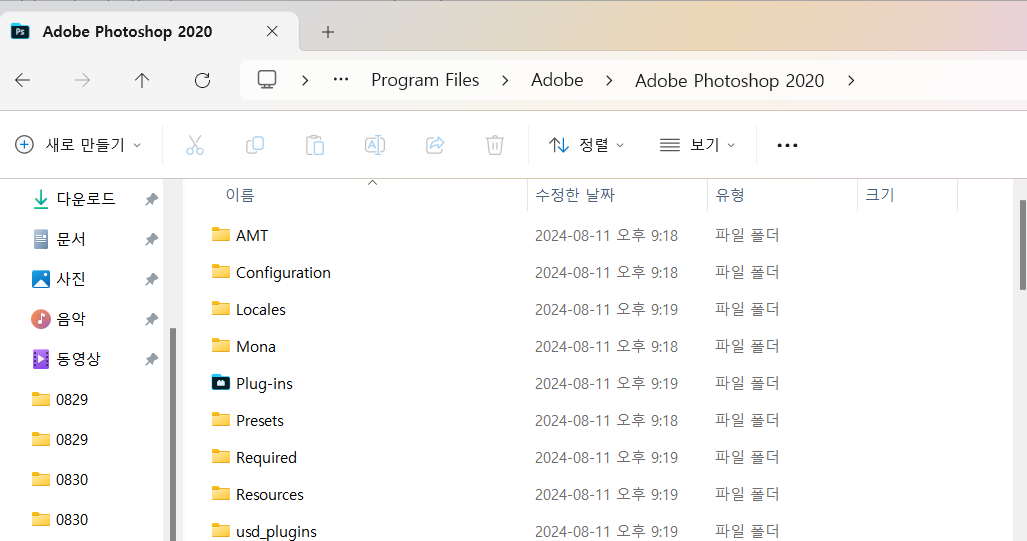Click the Plug-ins folder icon
This screenshot has height=541, width=1027.
(221, 382)
